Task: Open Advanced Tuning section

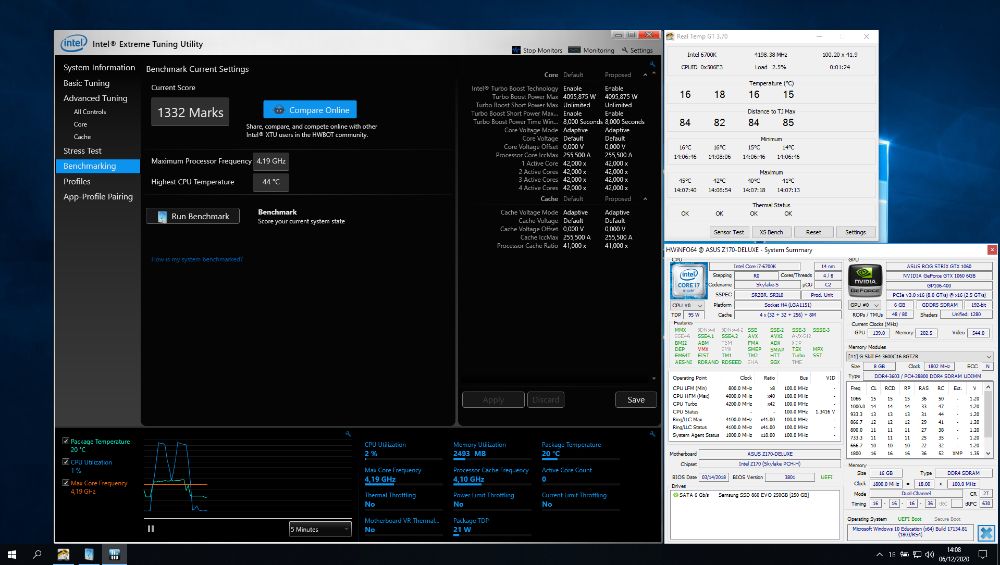Action: click(x=95, y=98)
